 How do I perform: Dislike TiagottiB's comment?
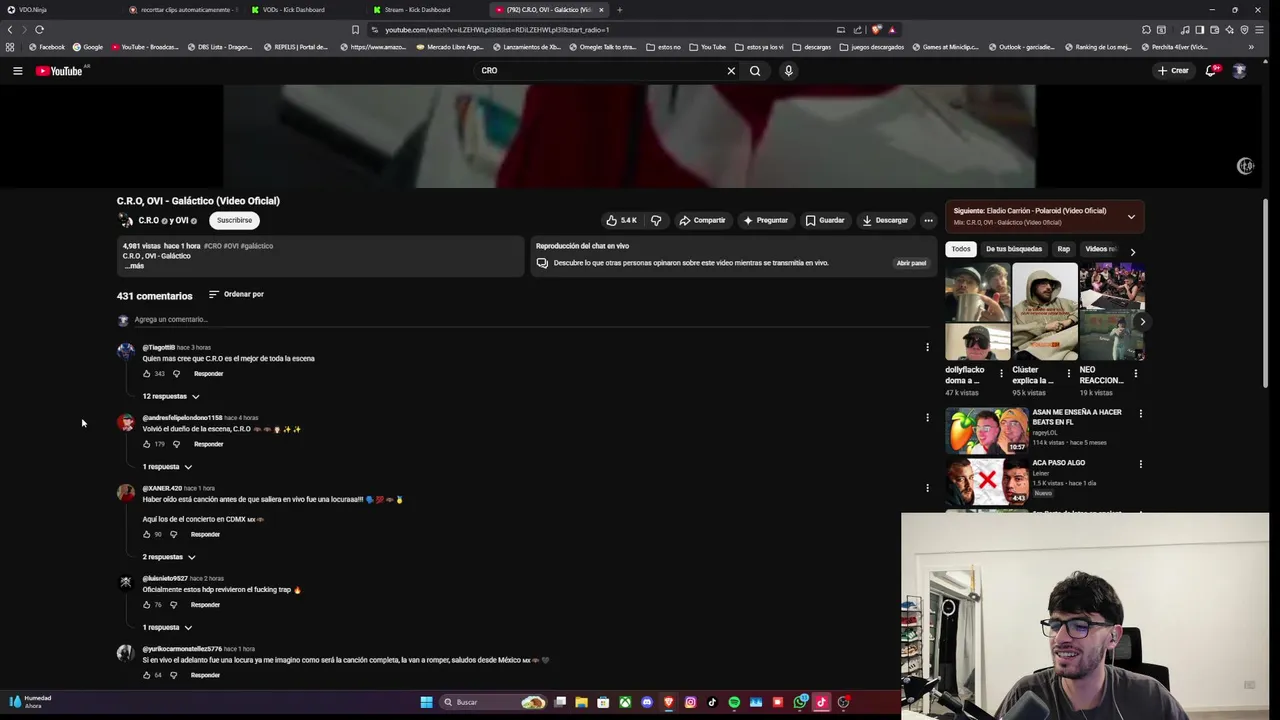176,374
